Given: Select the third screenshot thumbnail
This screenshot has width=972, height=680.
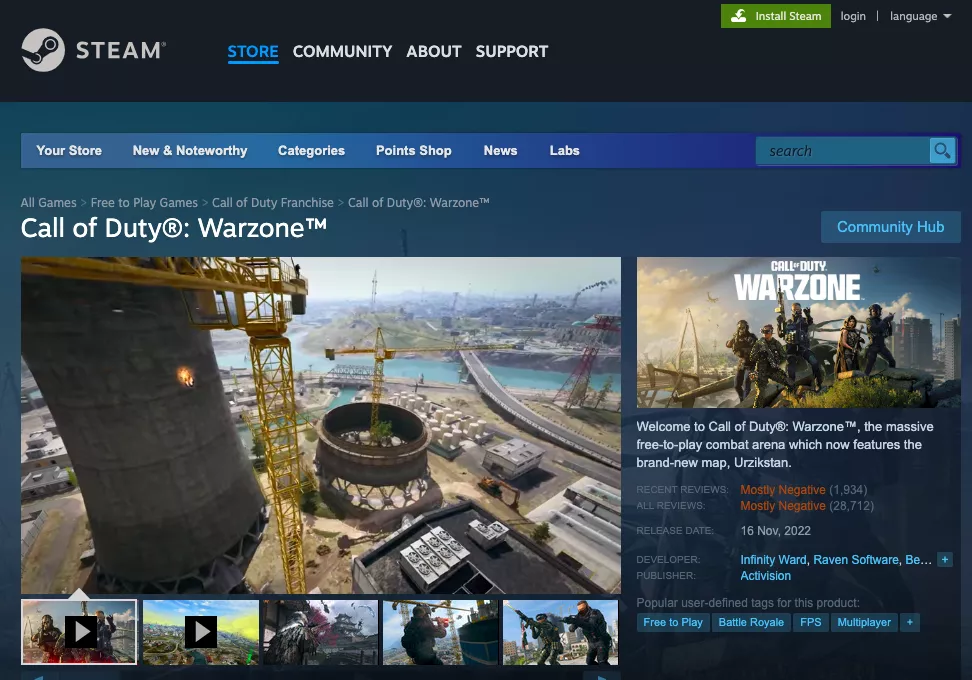Looking at the screenshot, I should tap(320, 632).
